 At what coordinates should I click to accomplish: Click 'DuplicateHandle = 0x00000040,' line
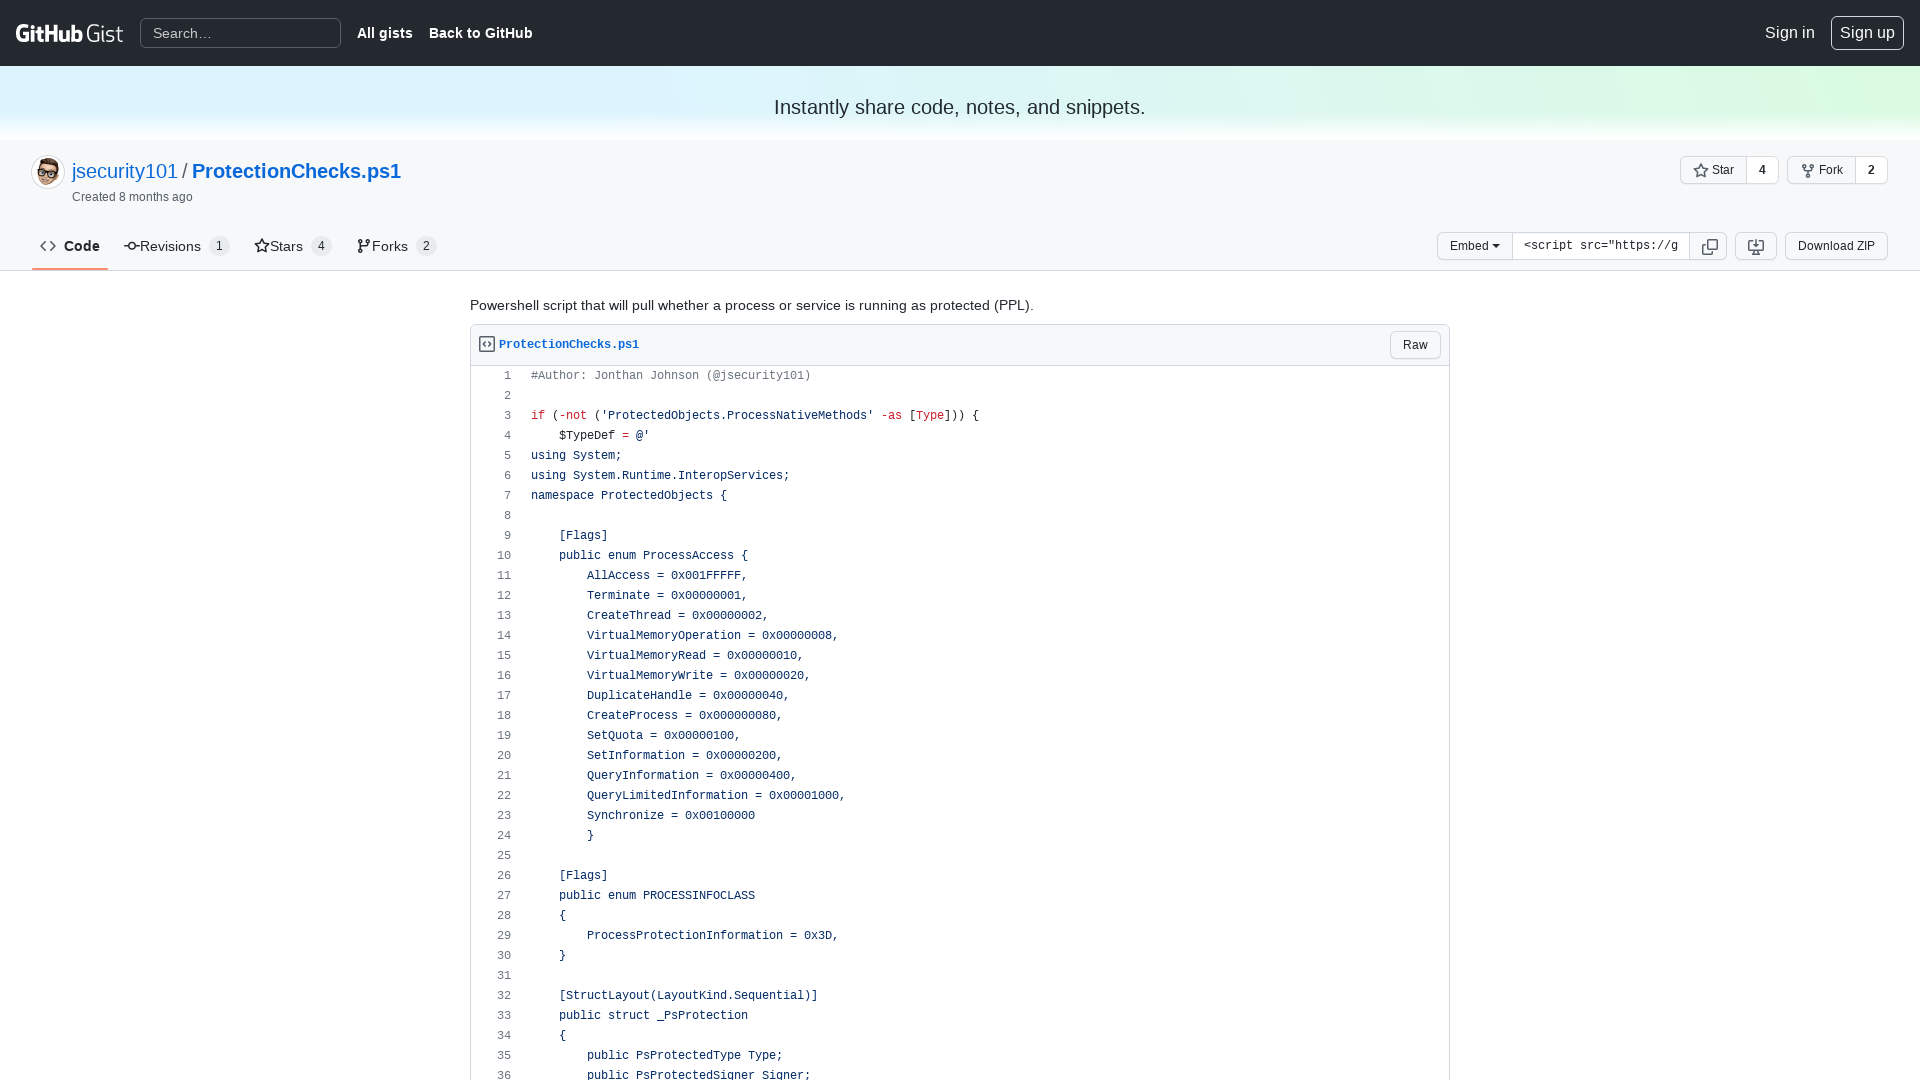pyautogui.click(x=688, y=696)
